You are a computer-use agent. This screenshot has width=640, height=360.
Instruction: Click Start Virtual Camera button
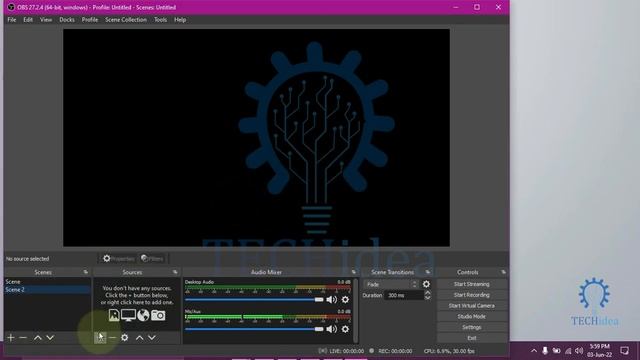coord(471,306)
